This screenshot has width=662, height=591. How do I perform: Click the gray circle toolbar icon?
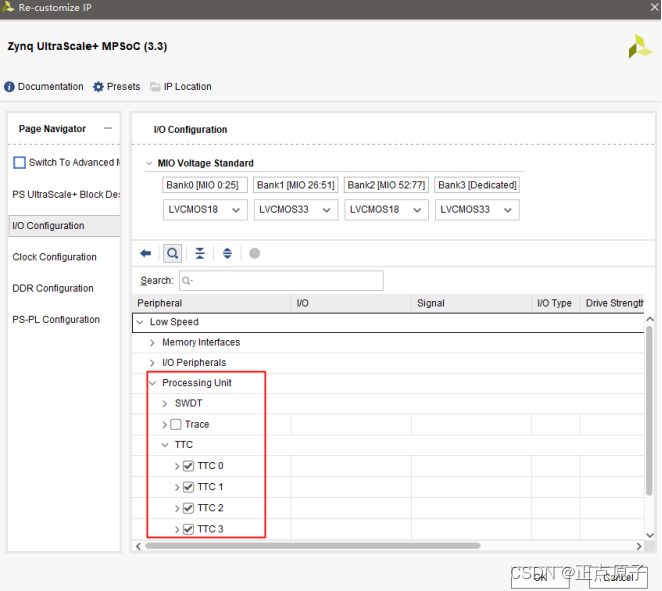coord(255,253)
